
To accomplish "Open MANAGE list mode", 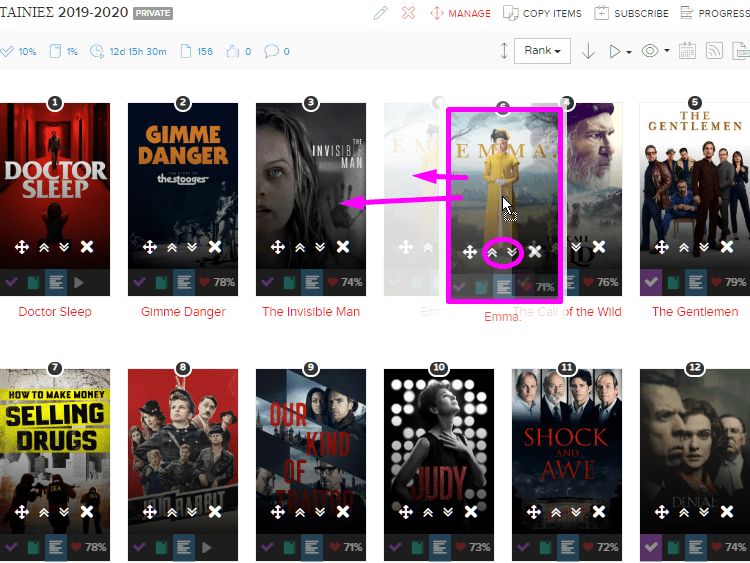I will 460,13.
